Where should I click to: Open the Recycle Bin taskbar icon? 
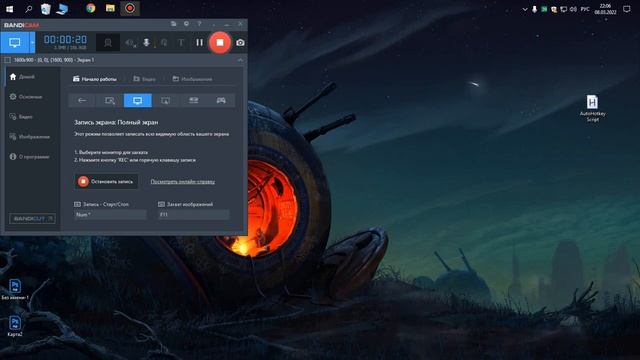coord(46,9)
